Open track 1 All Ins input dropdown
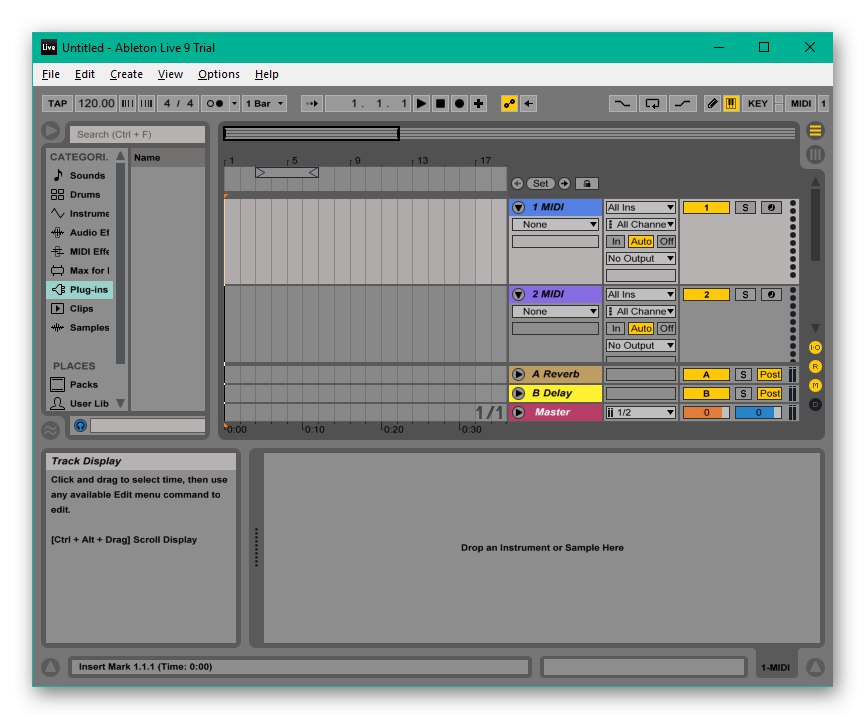Viewport: 865px width, 719px height. pyautogui.click(x=640, y=207)
